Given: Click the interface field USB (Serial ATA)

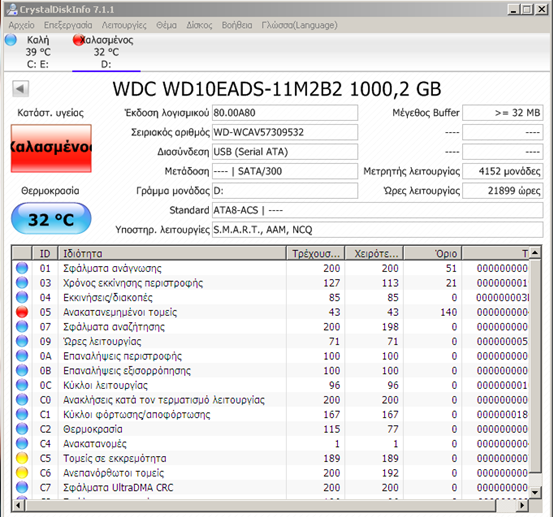Looking at the screenshot, I should click(285, 152).
